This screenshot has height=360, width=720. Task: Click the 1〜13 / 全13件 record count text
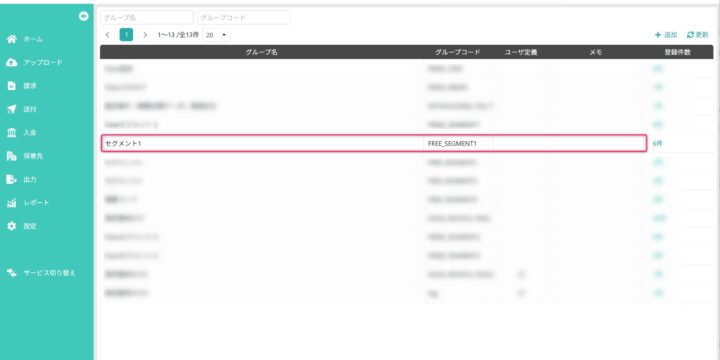pos(178,35)
